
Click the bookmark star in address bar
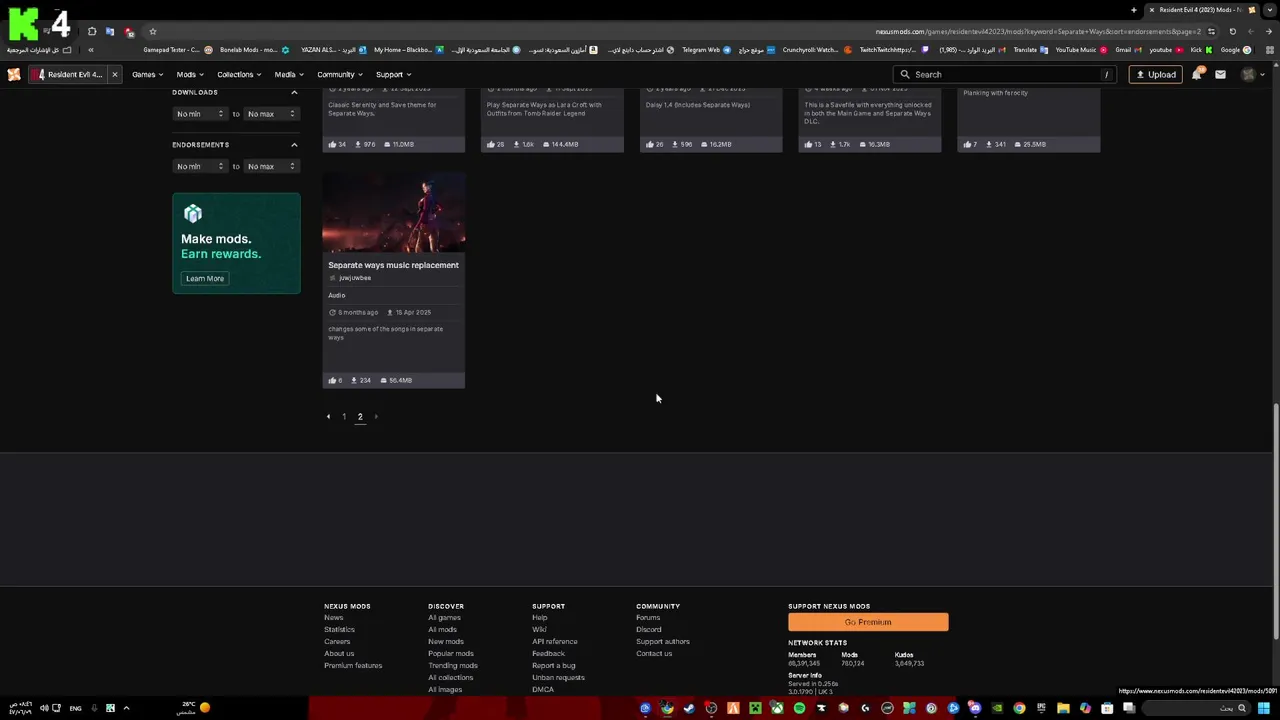pos(152,31)
